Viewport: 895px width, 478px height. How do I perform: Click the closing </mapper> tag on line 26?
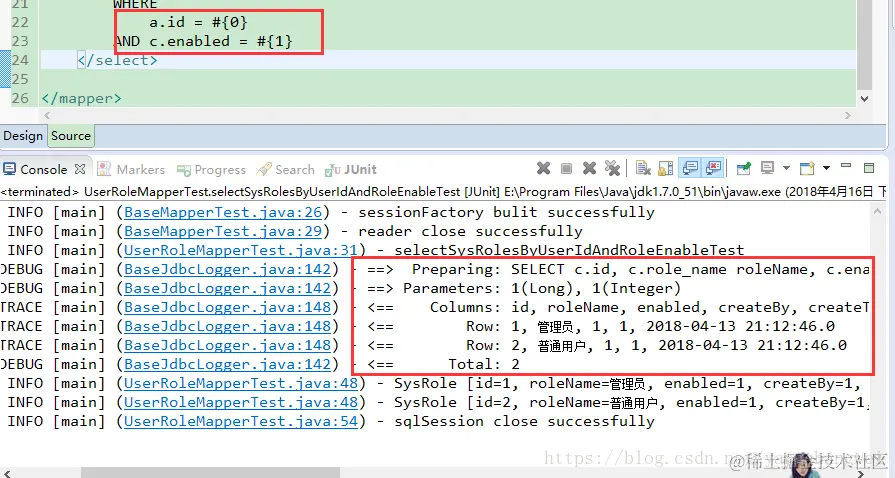[81, 98]
